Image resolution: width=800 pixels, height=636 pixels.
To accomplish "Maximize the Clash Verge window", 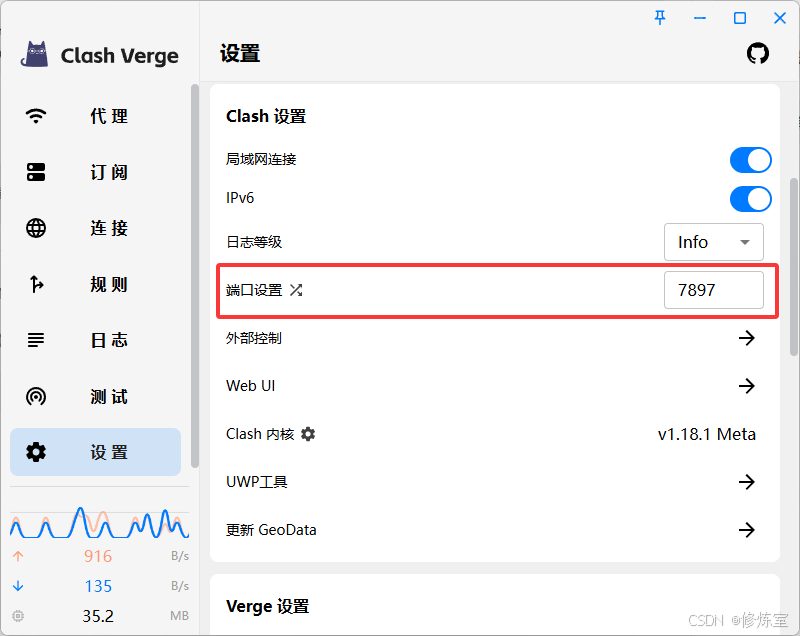I will tap(740, 18).
